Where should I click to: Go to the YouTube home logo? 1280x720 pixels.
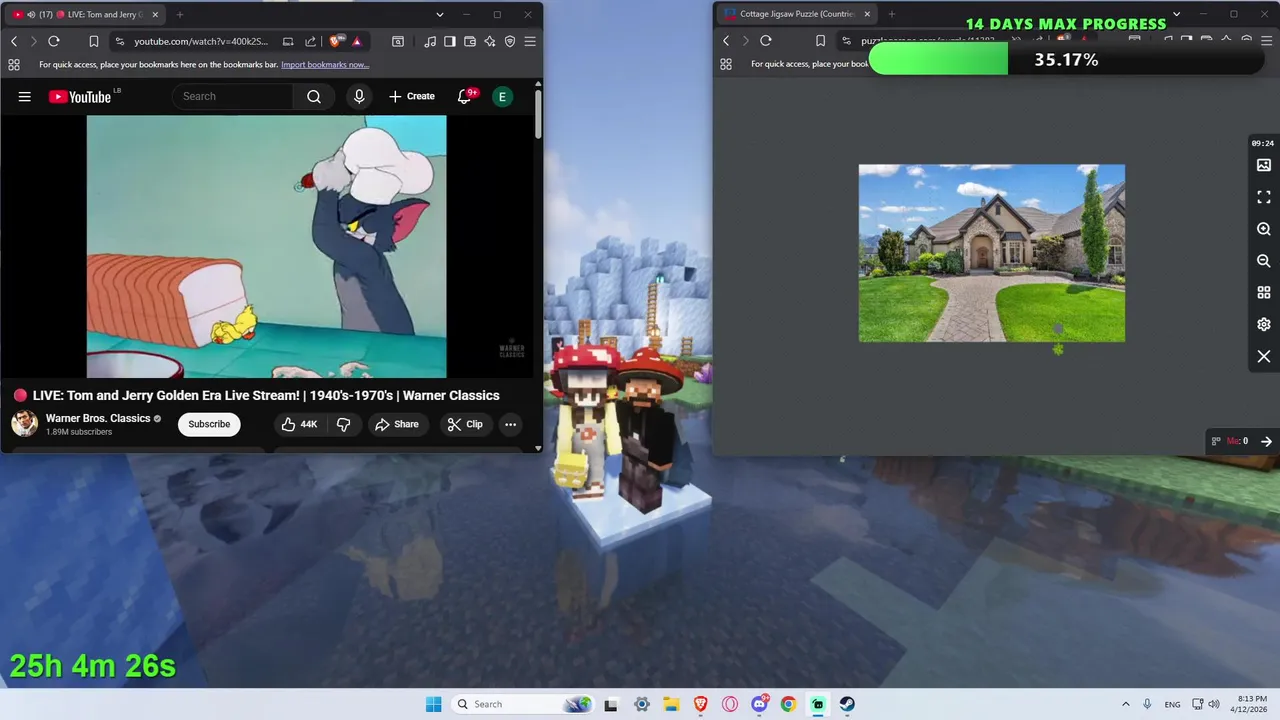[80, 97]
